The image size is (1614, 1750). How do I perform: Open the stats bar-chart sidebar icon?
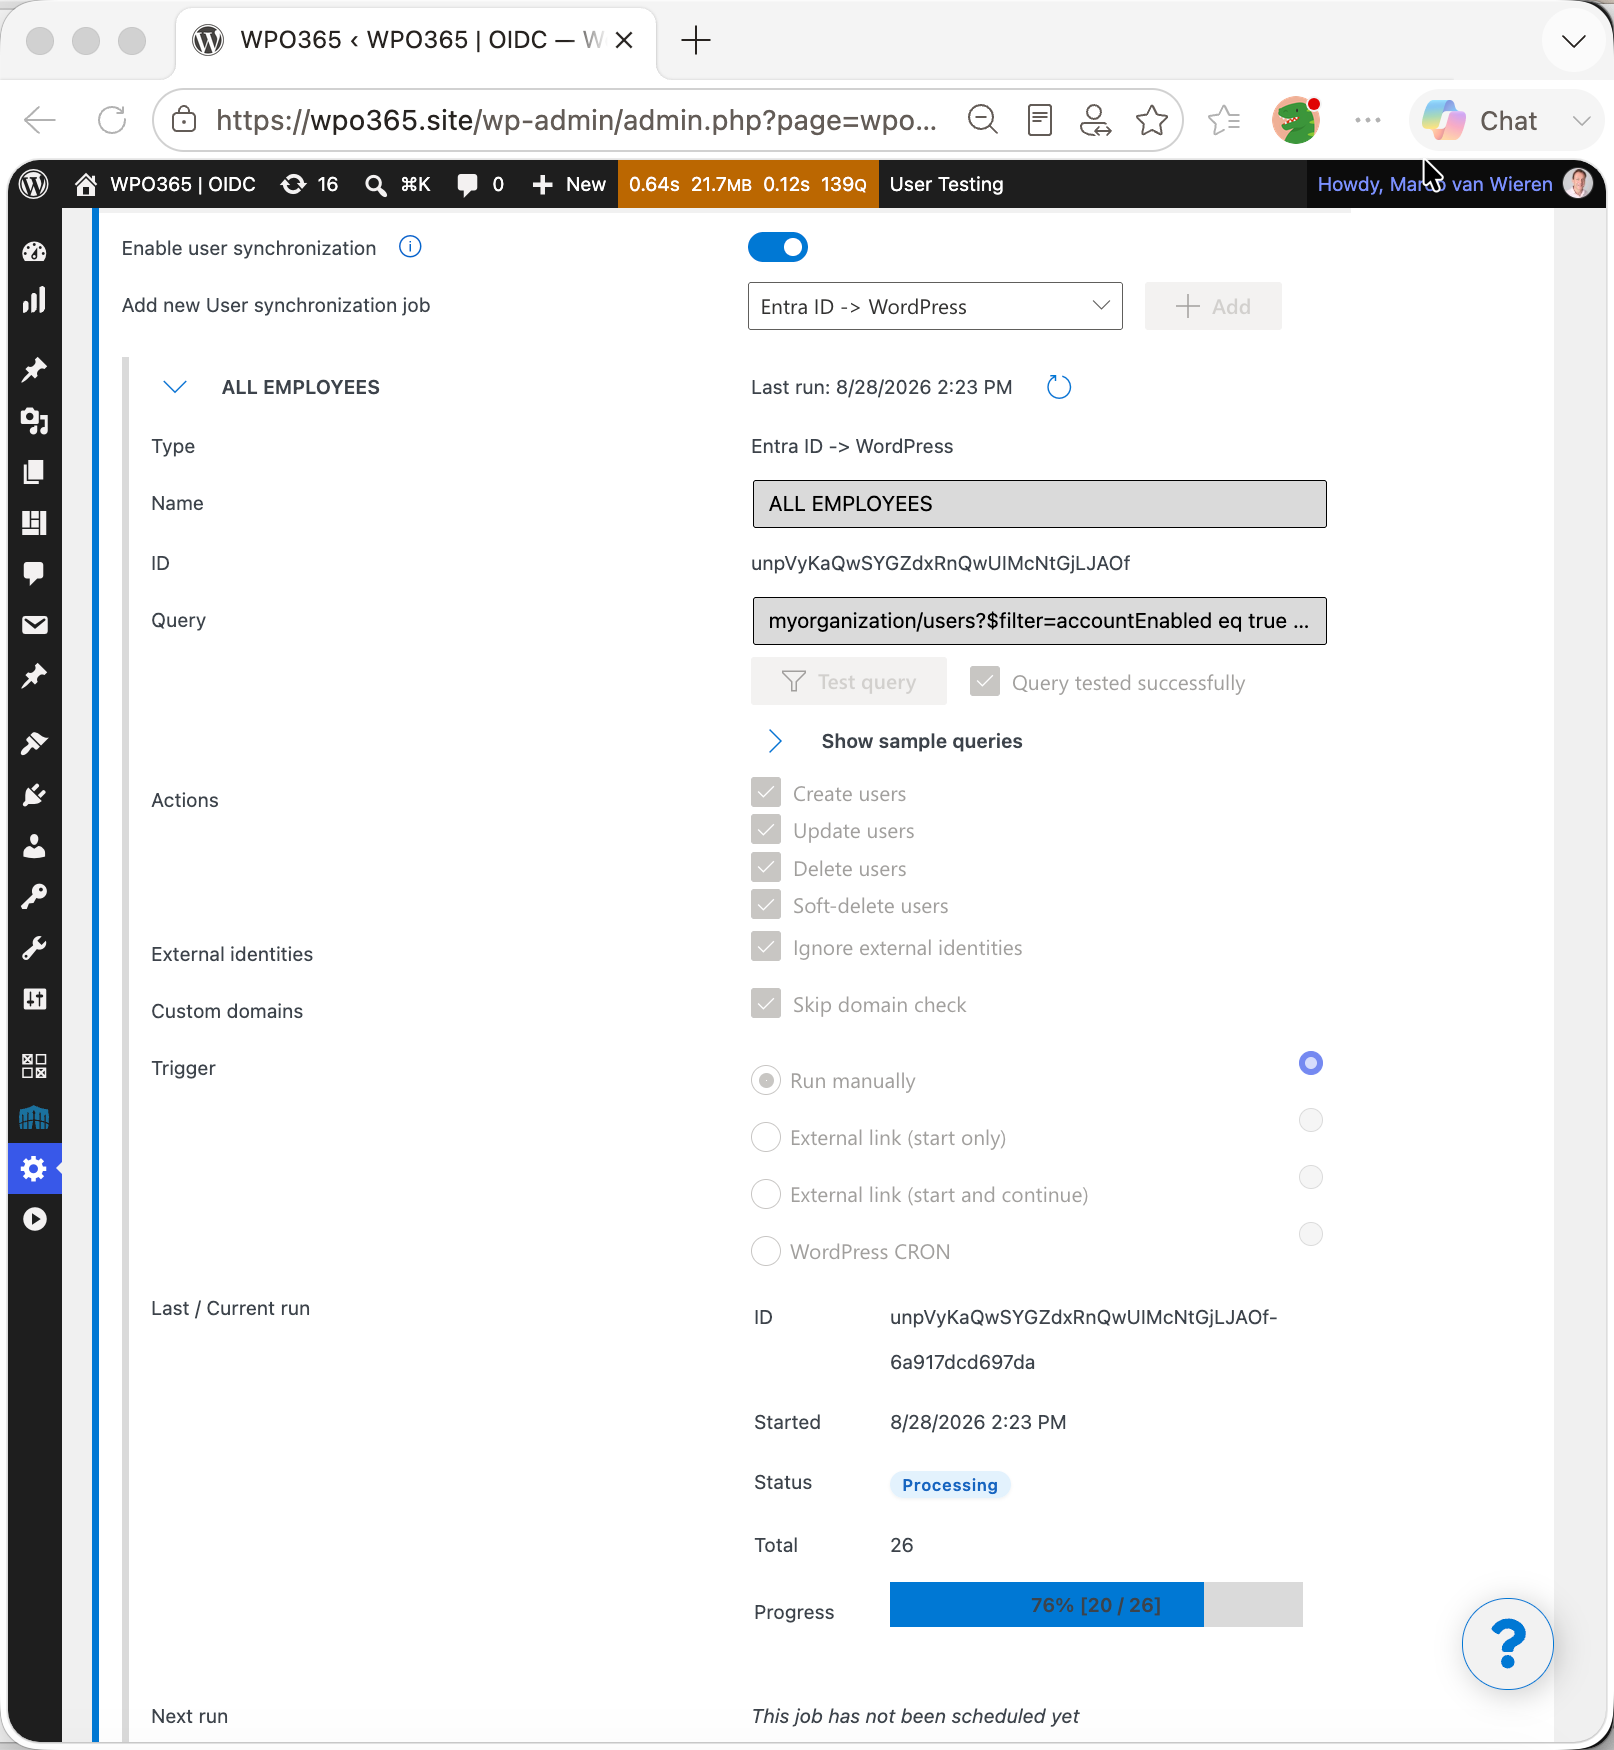pyautogui.click(x=35, y=301)
